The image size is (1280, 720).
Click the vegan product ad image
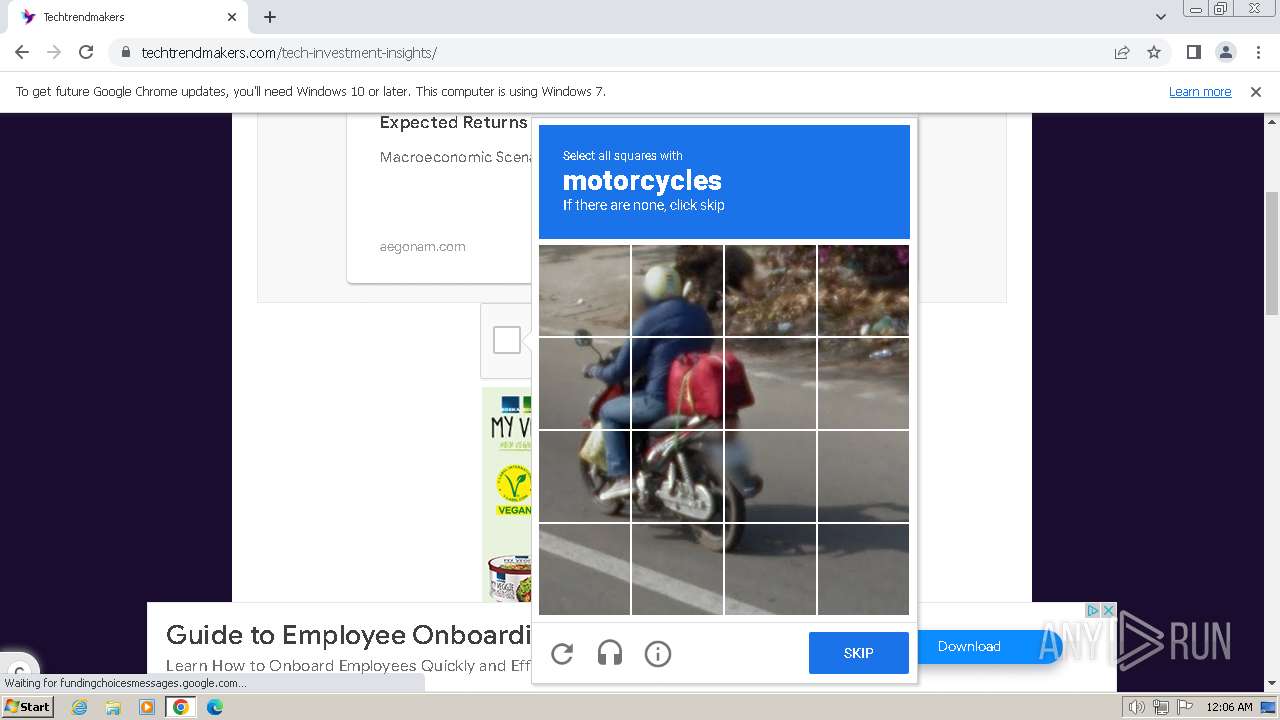508,495
